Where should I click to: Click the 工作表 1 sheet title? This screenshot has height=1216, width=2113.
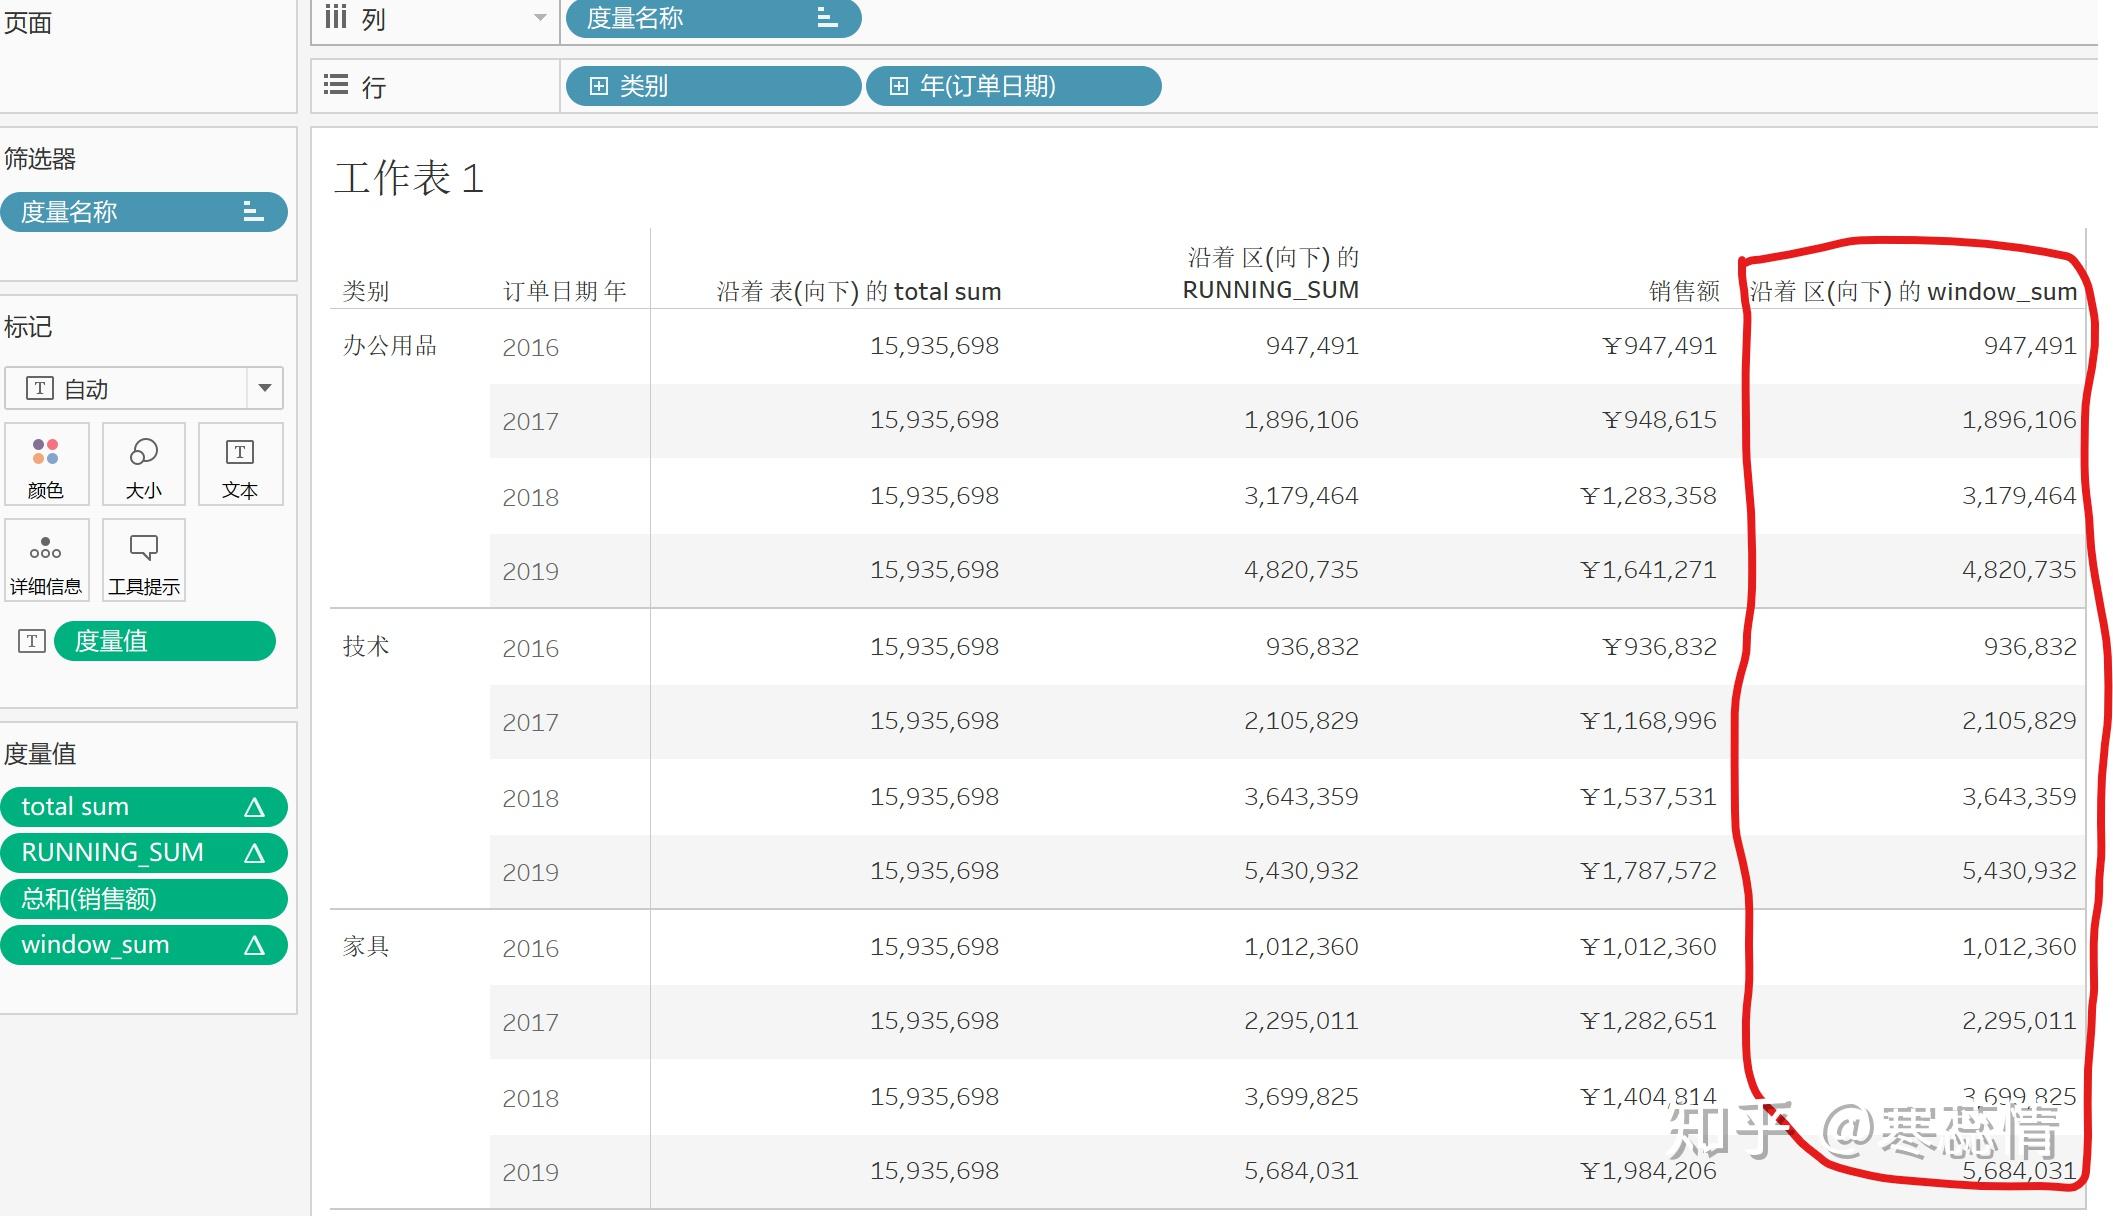coord(409,179)
